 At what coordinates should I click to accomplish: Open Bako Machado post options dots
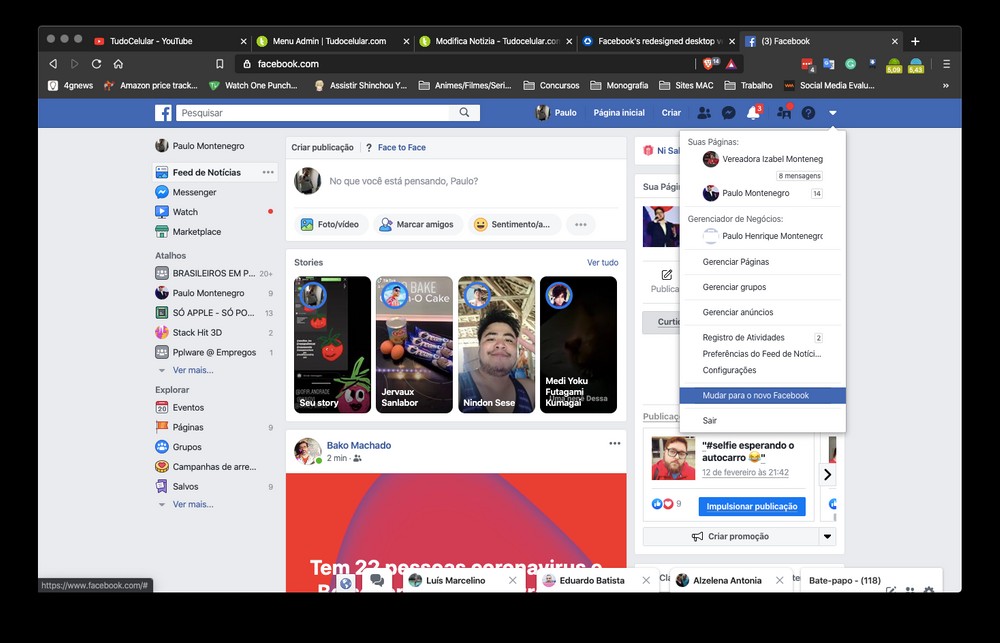pyautogui.click(x=615, y=443)
